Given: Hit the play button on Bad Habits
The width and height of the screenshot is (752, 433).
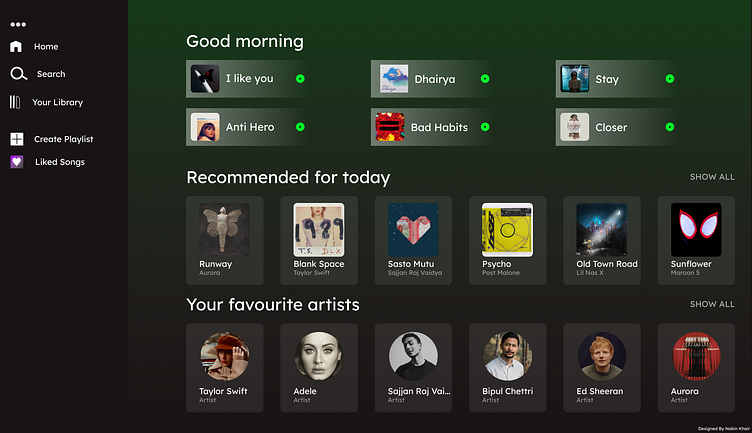Looking at the screenshot, I should [x=485, y=127].
